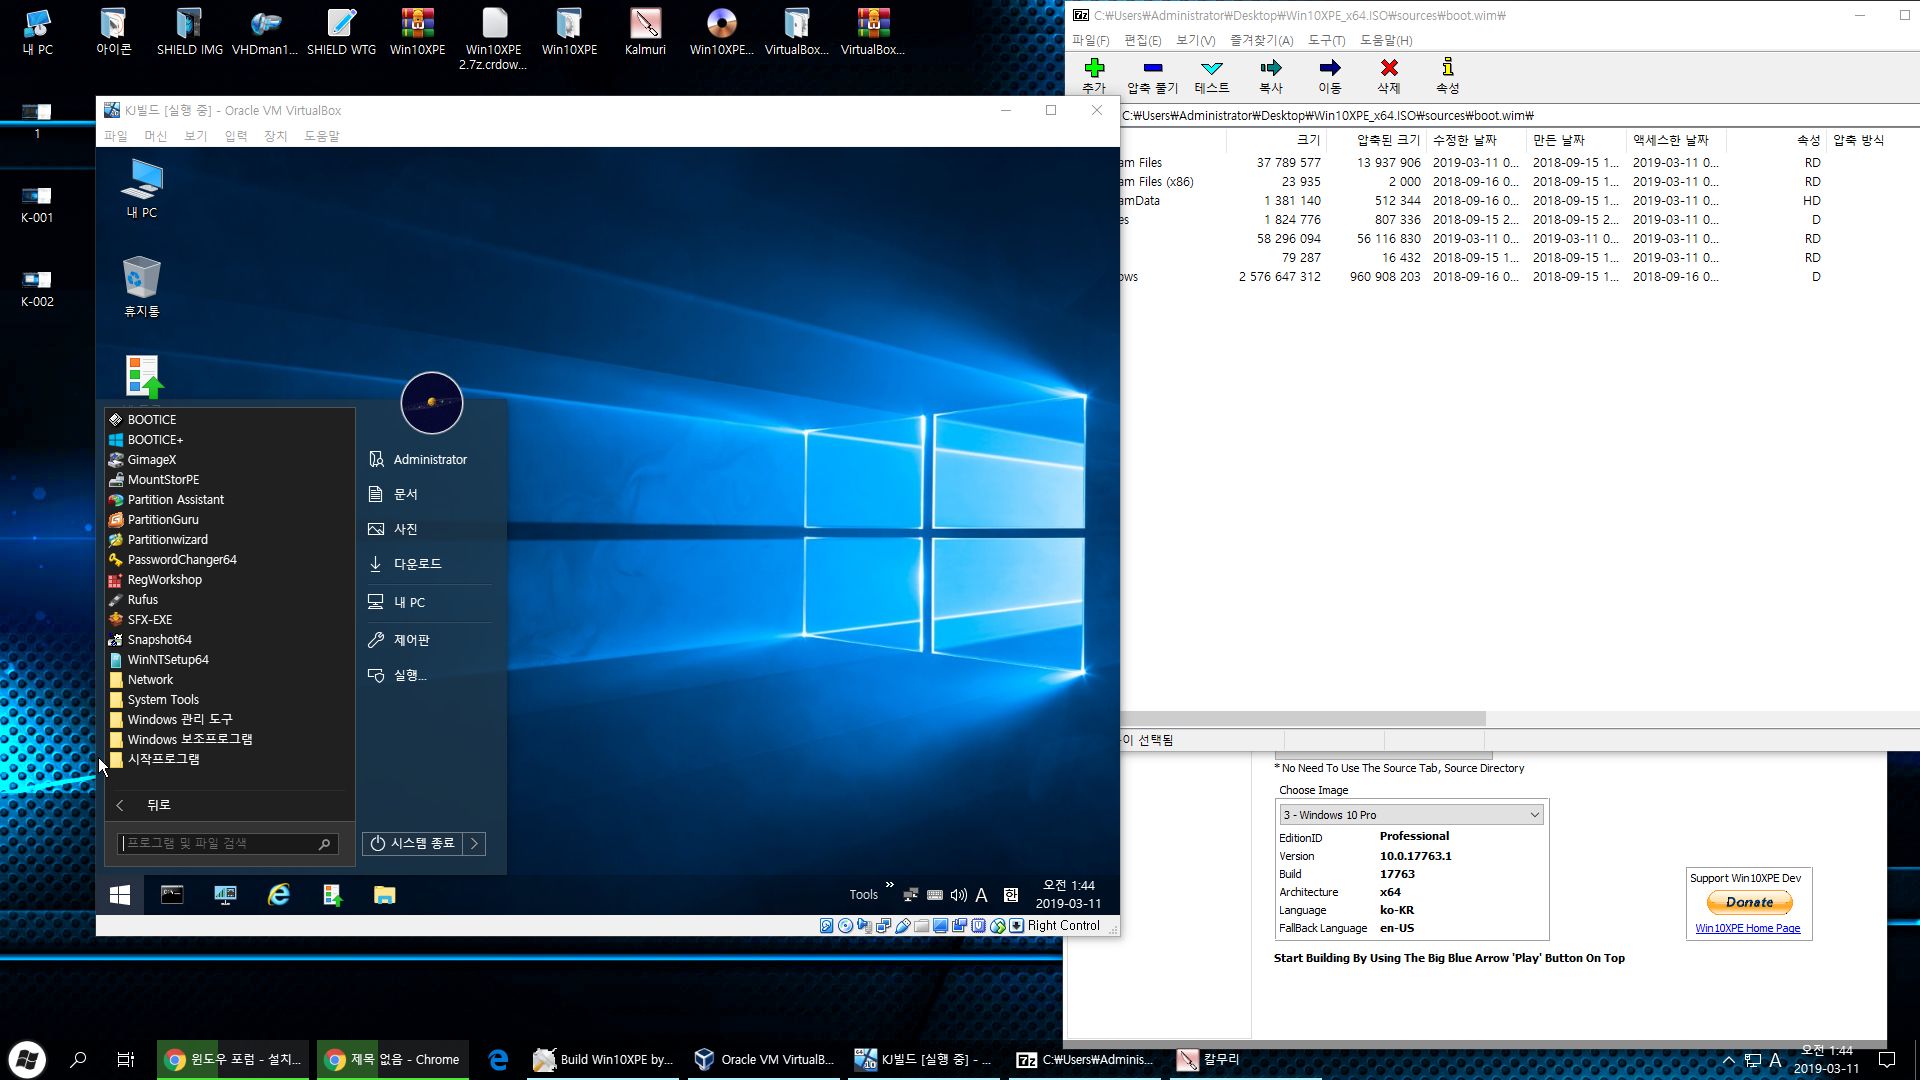Open 7-Zip 파일(F) menu

pos(1090,40)
